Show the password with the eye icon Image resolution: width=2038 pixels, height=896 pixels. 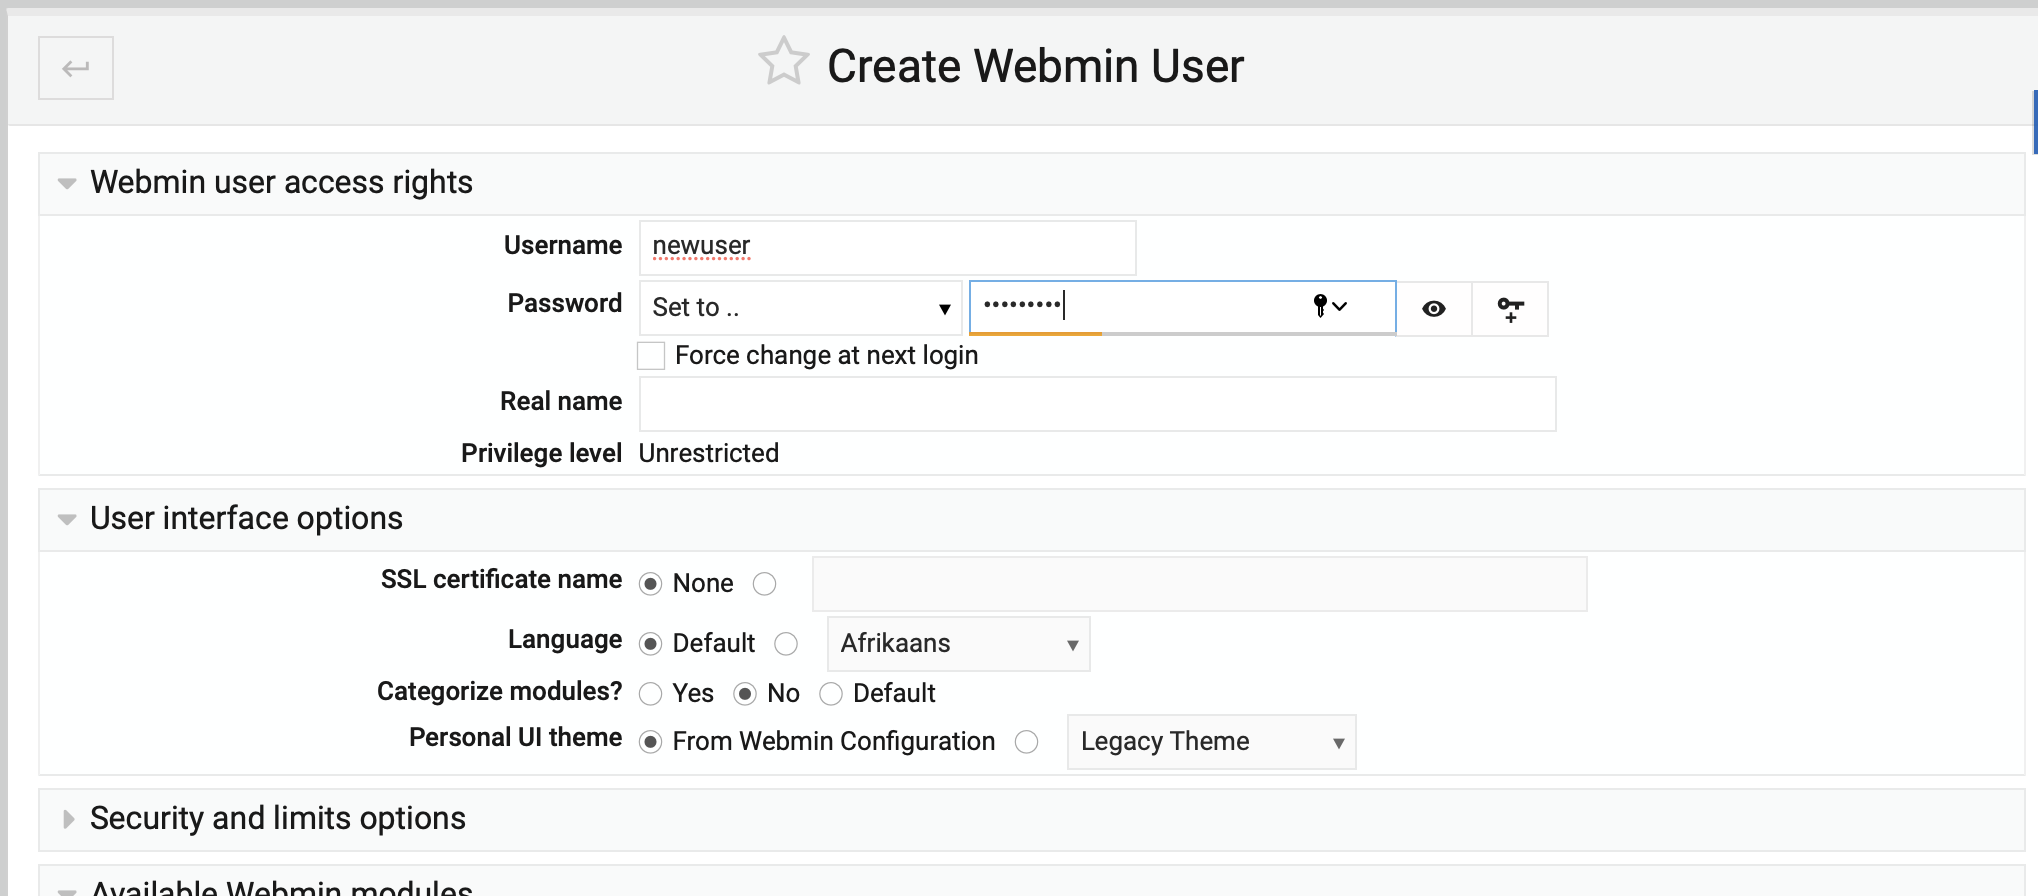click(1434, 309)
